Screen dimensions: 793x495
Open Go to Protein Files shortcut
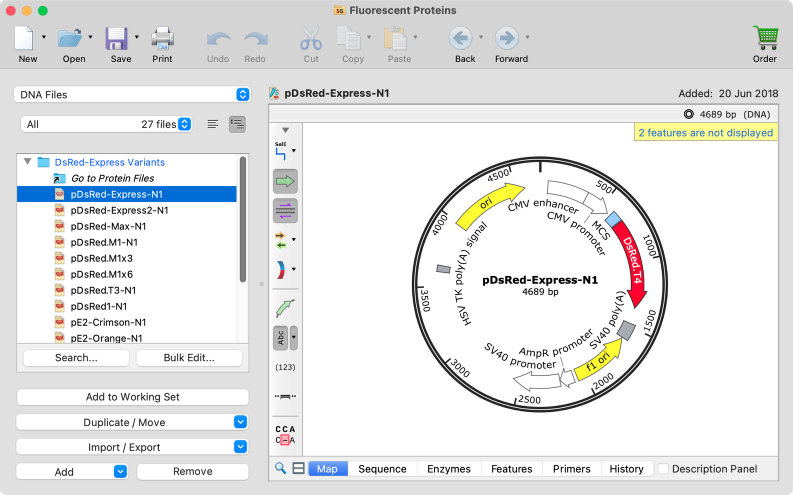(x=112, y=178)
